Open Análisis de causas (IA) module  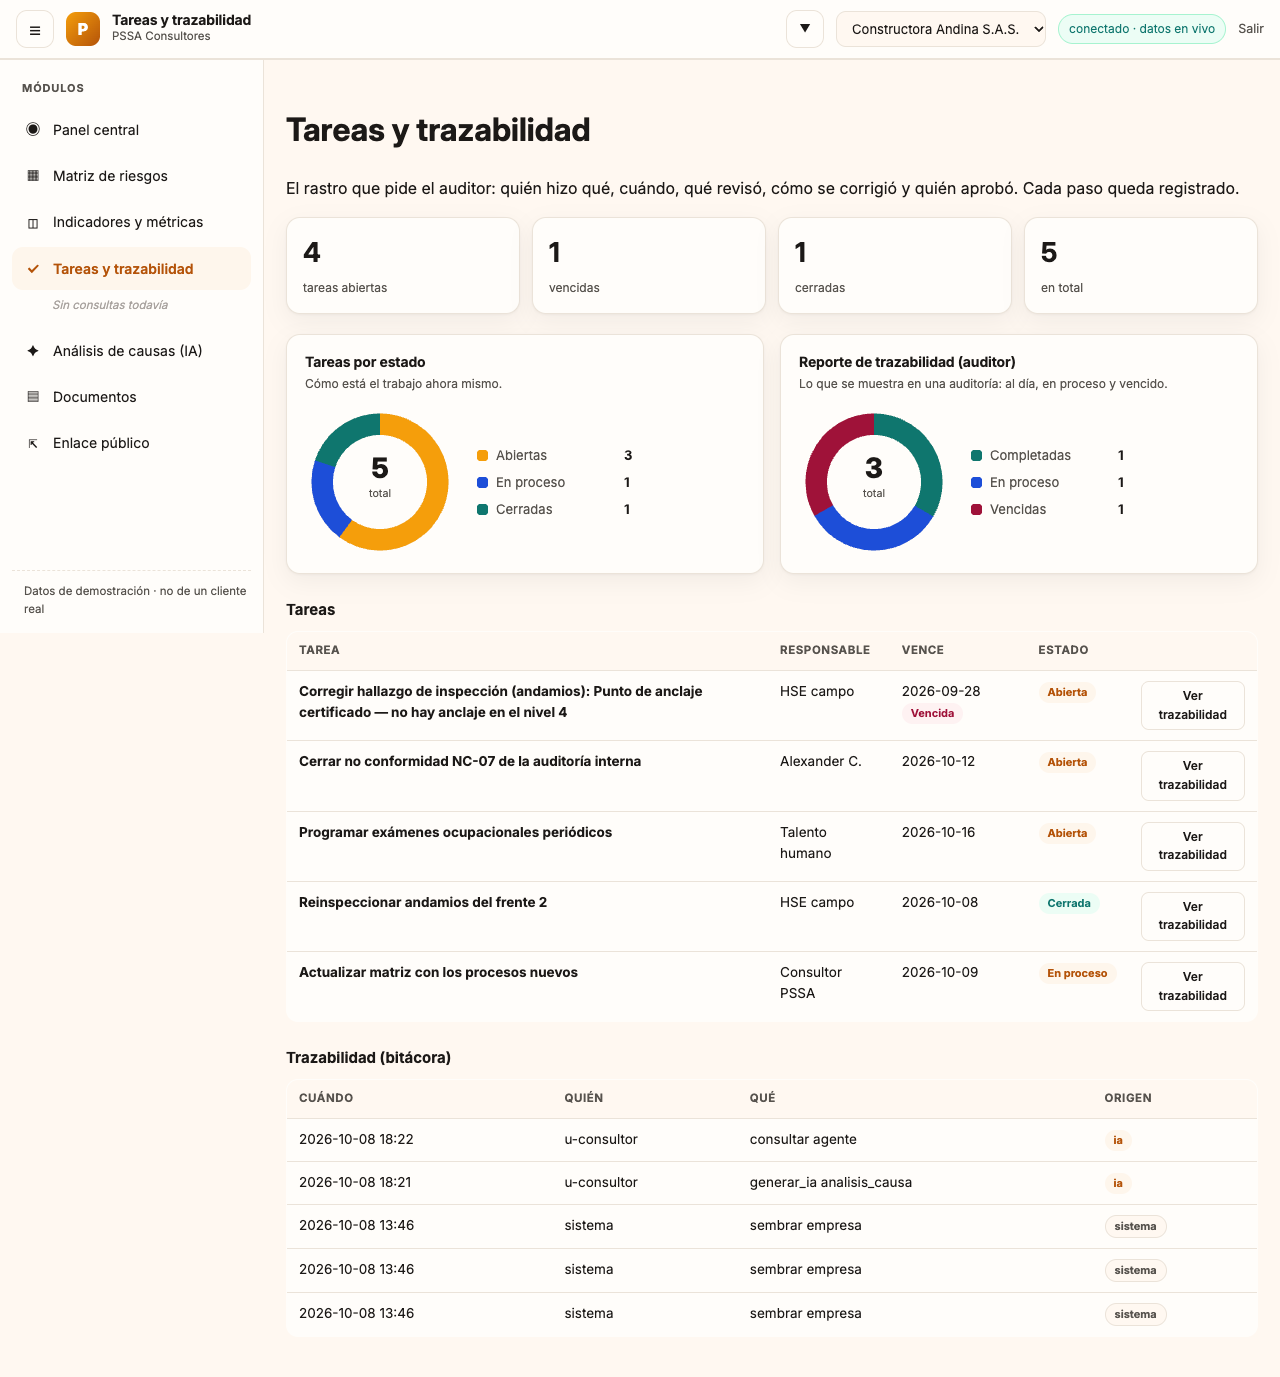point(131,351)
